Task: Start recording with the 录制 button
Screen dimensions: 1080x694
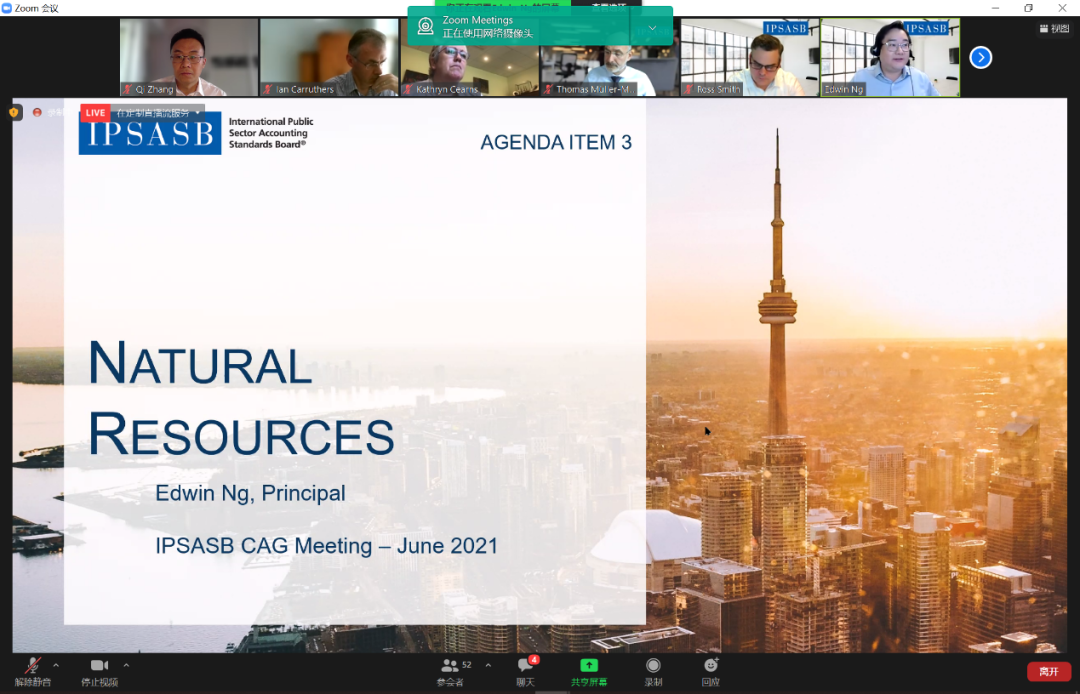Action: coord(653,672)
